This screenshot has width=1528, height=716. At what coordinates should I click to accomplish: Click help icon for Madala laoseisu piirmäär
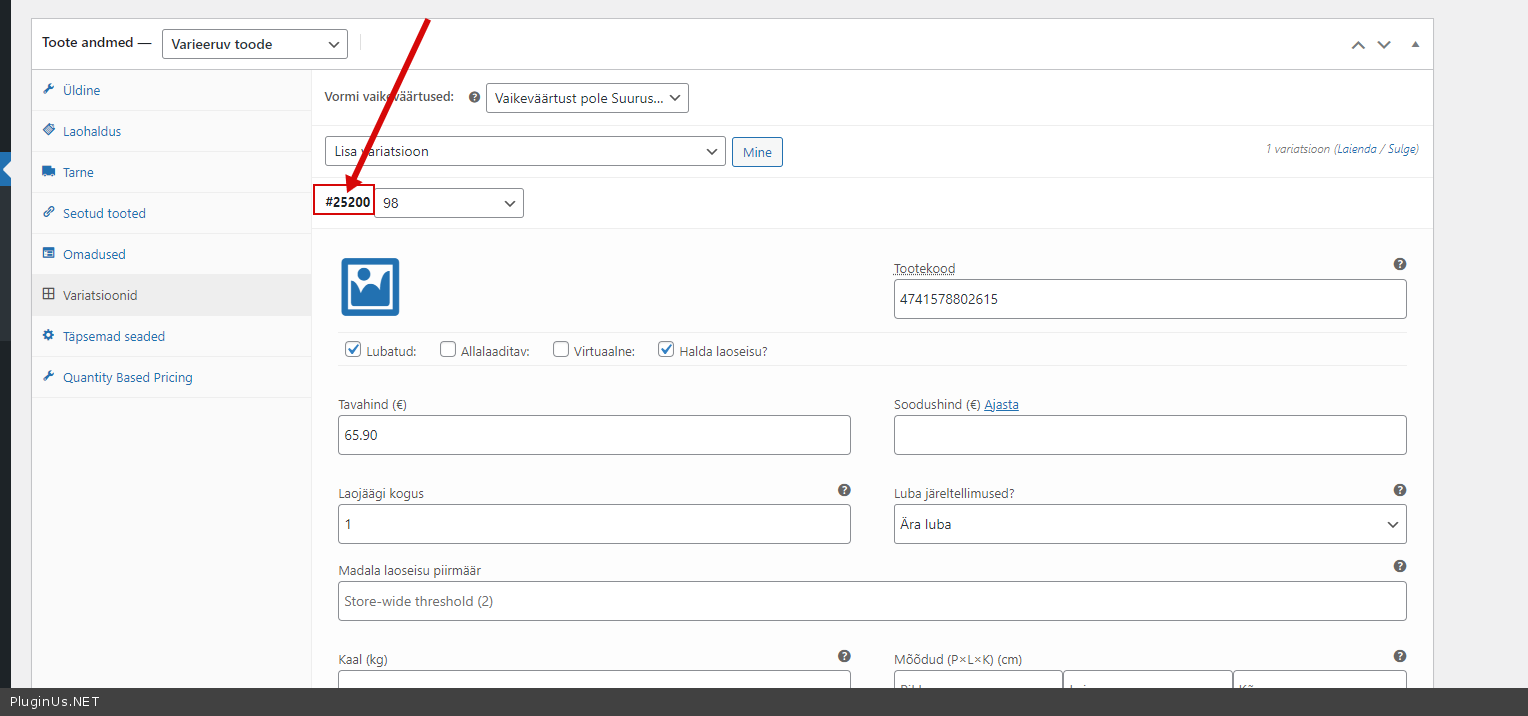coord(1400,566)
